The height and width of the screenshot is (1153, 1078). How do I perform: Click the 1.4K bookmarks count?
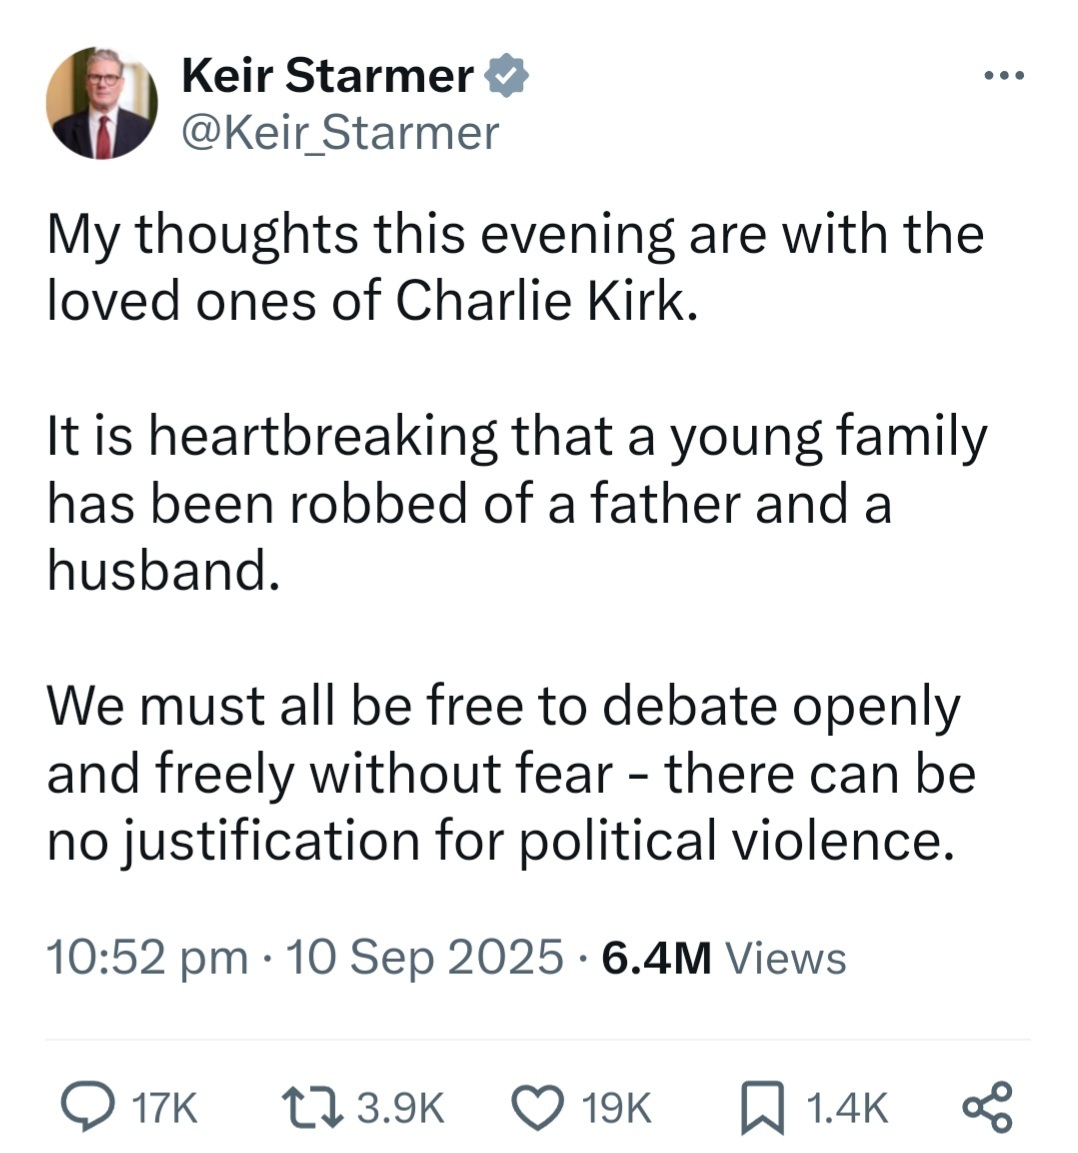point(845,1108)
